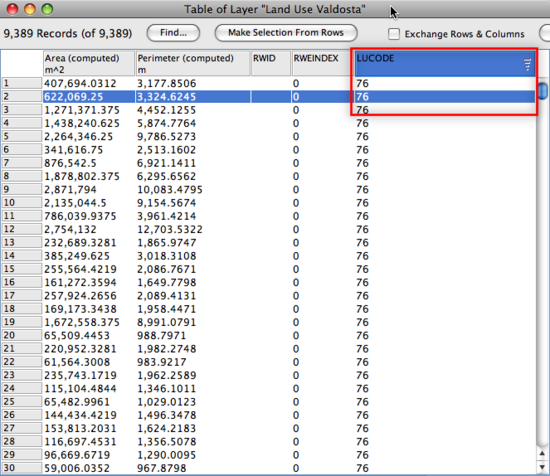This screenshot has height=476, width=550.
Task: Click perimeter value 12,703.5322 in row 12
Action: coord(170,229)
